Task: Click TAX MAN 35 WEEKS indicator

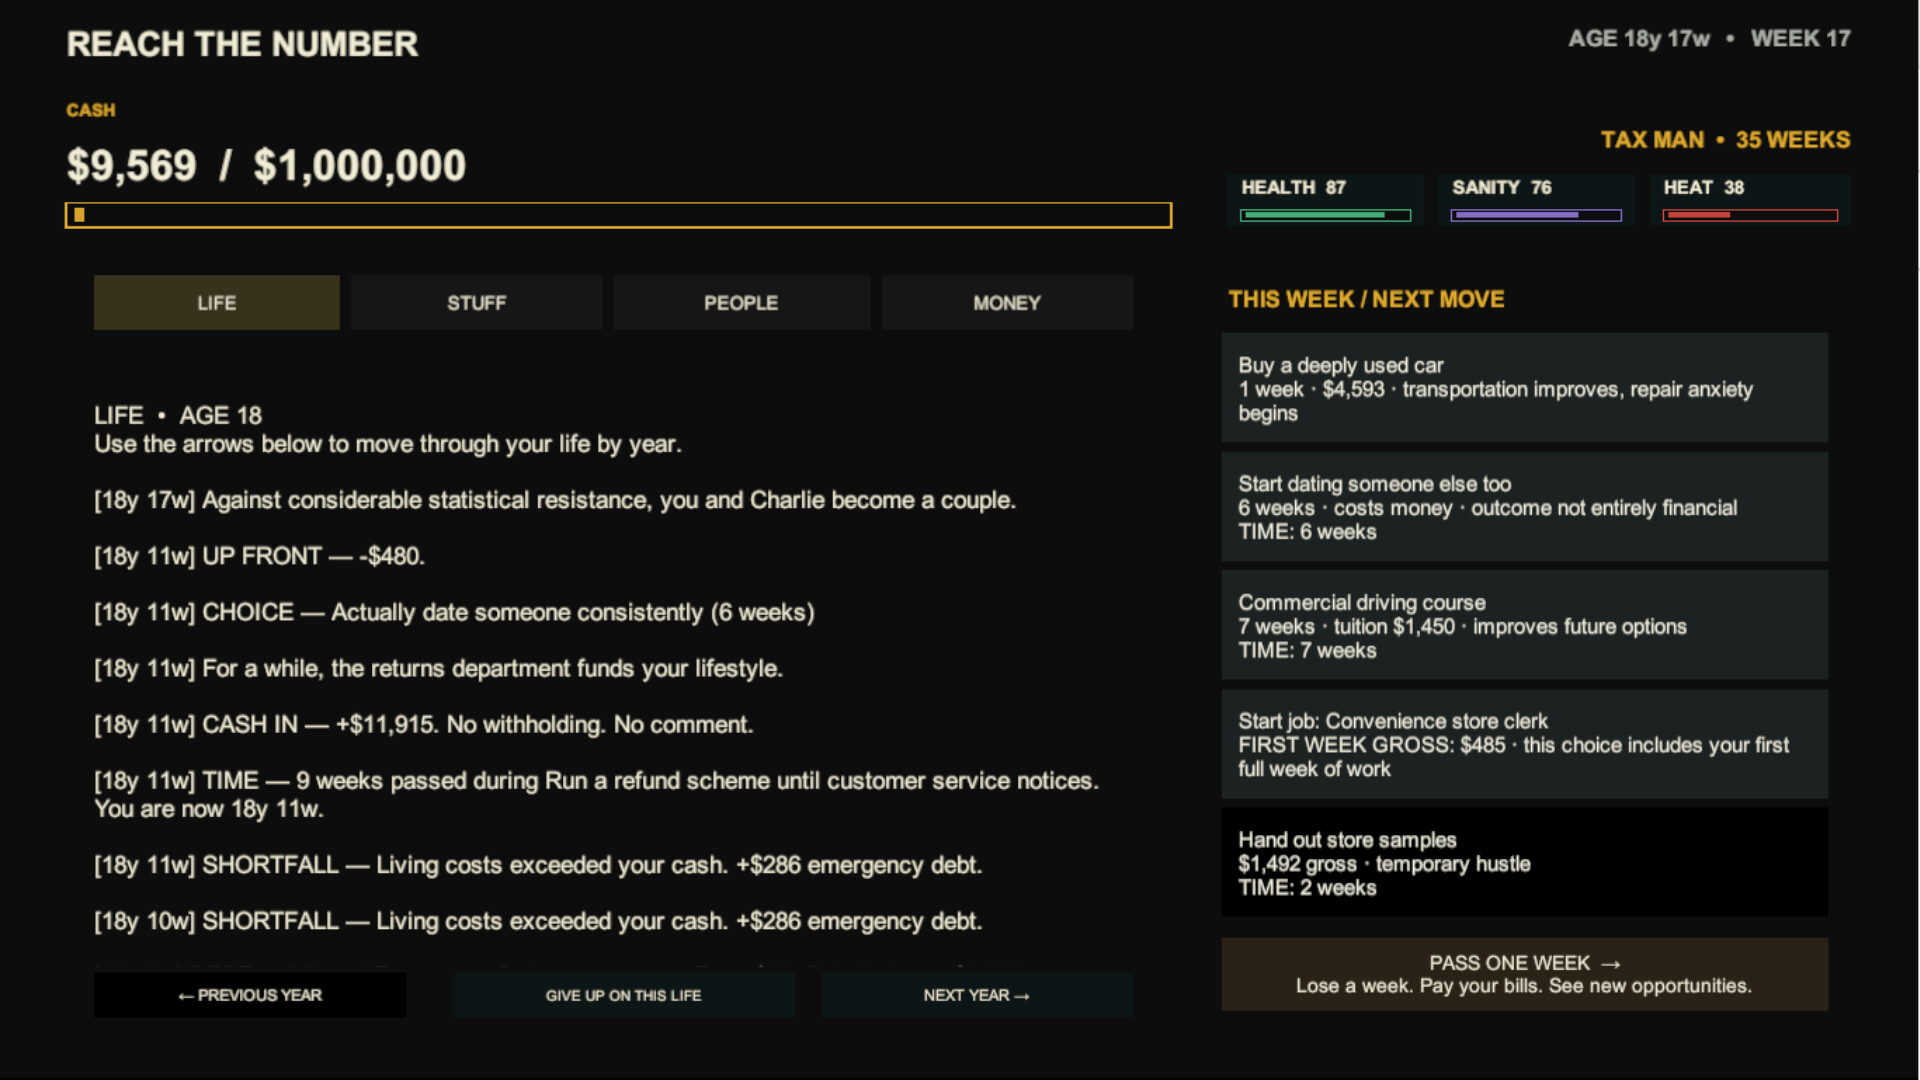Action: (x=1725, y=140)
